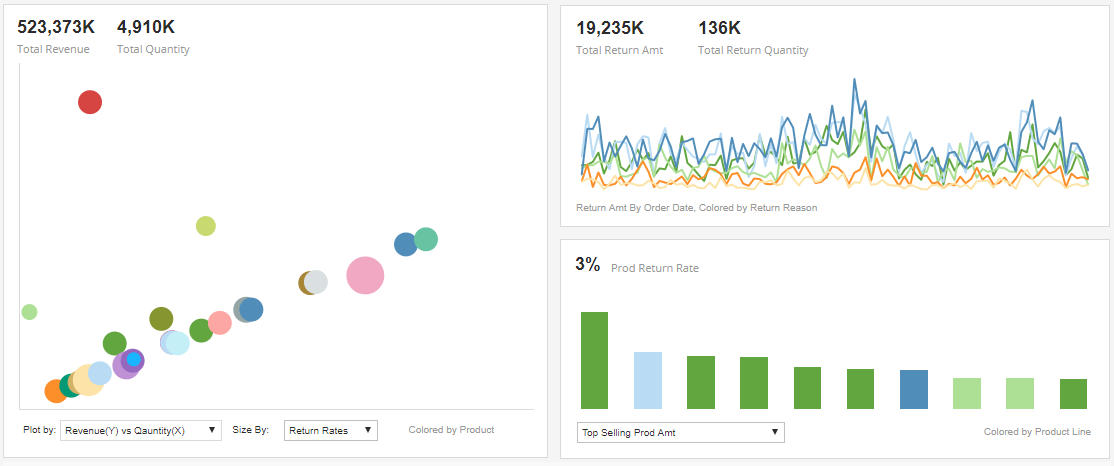1114x466 pixels.
Task: Click the dark blue bar in bar chart
Action: coord(914,389)
